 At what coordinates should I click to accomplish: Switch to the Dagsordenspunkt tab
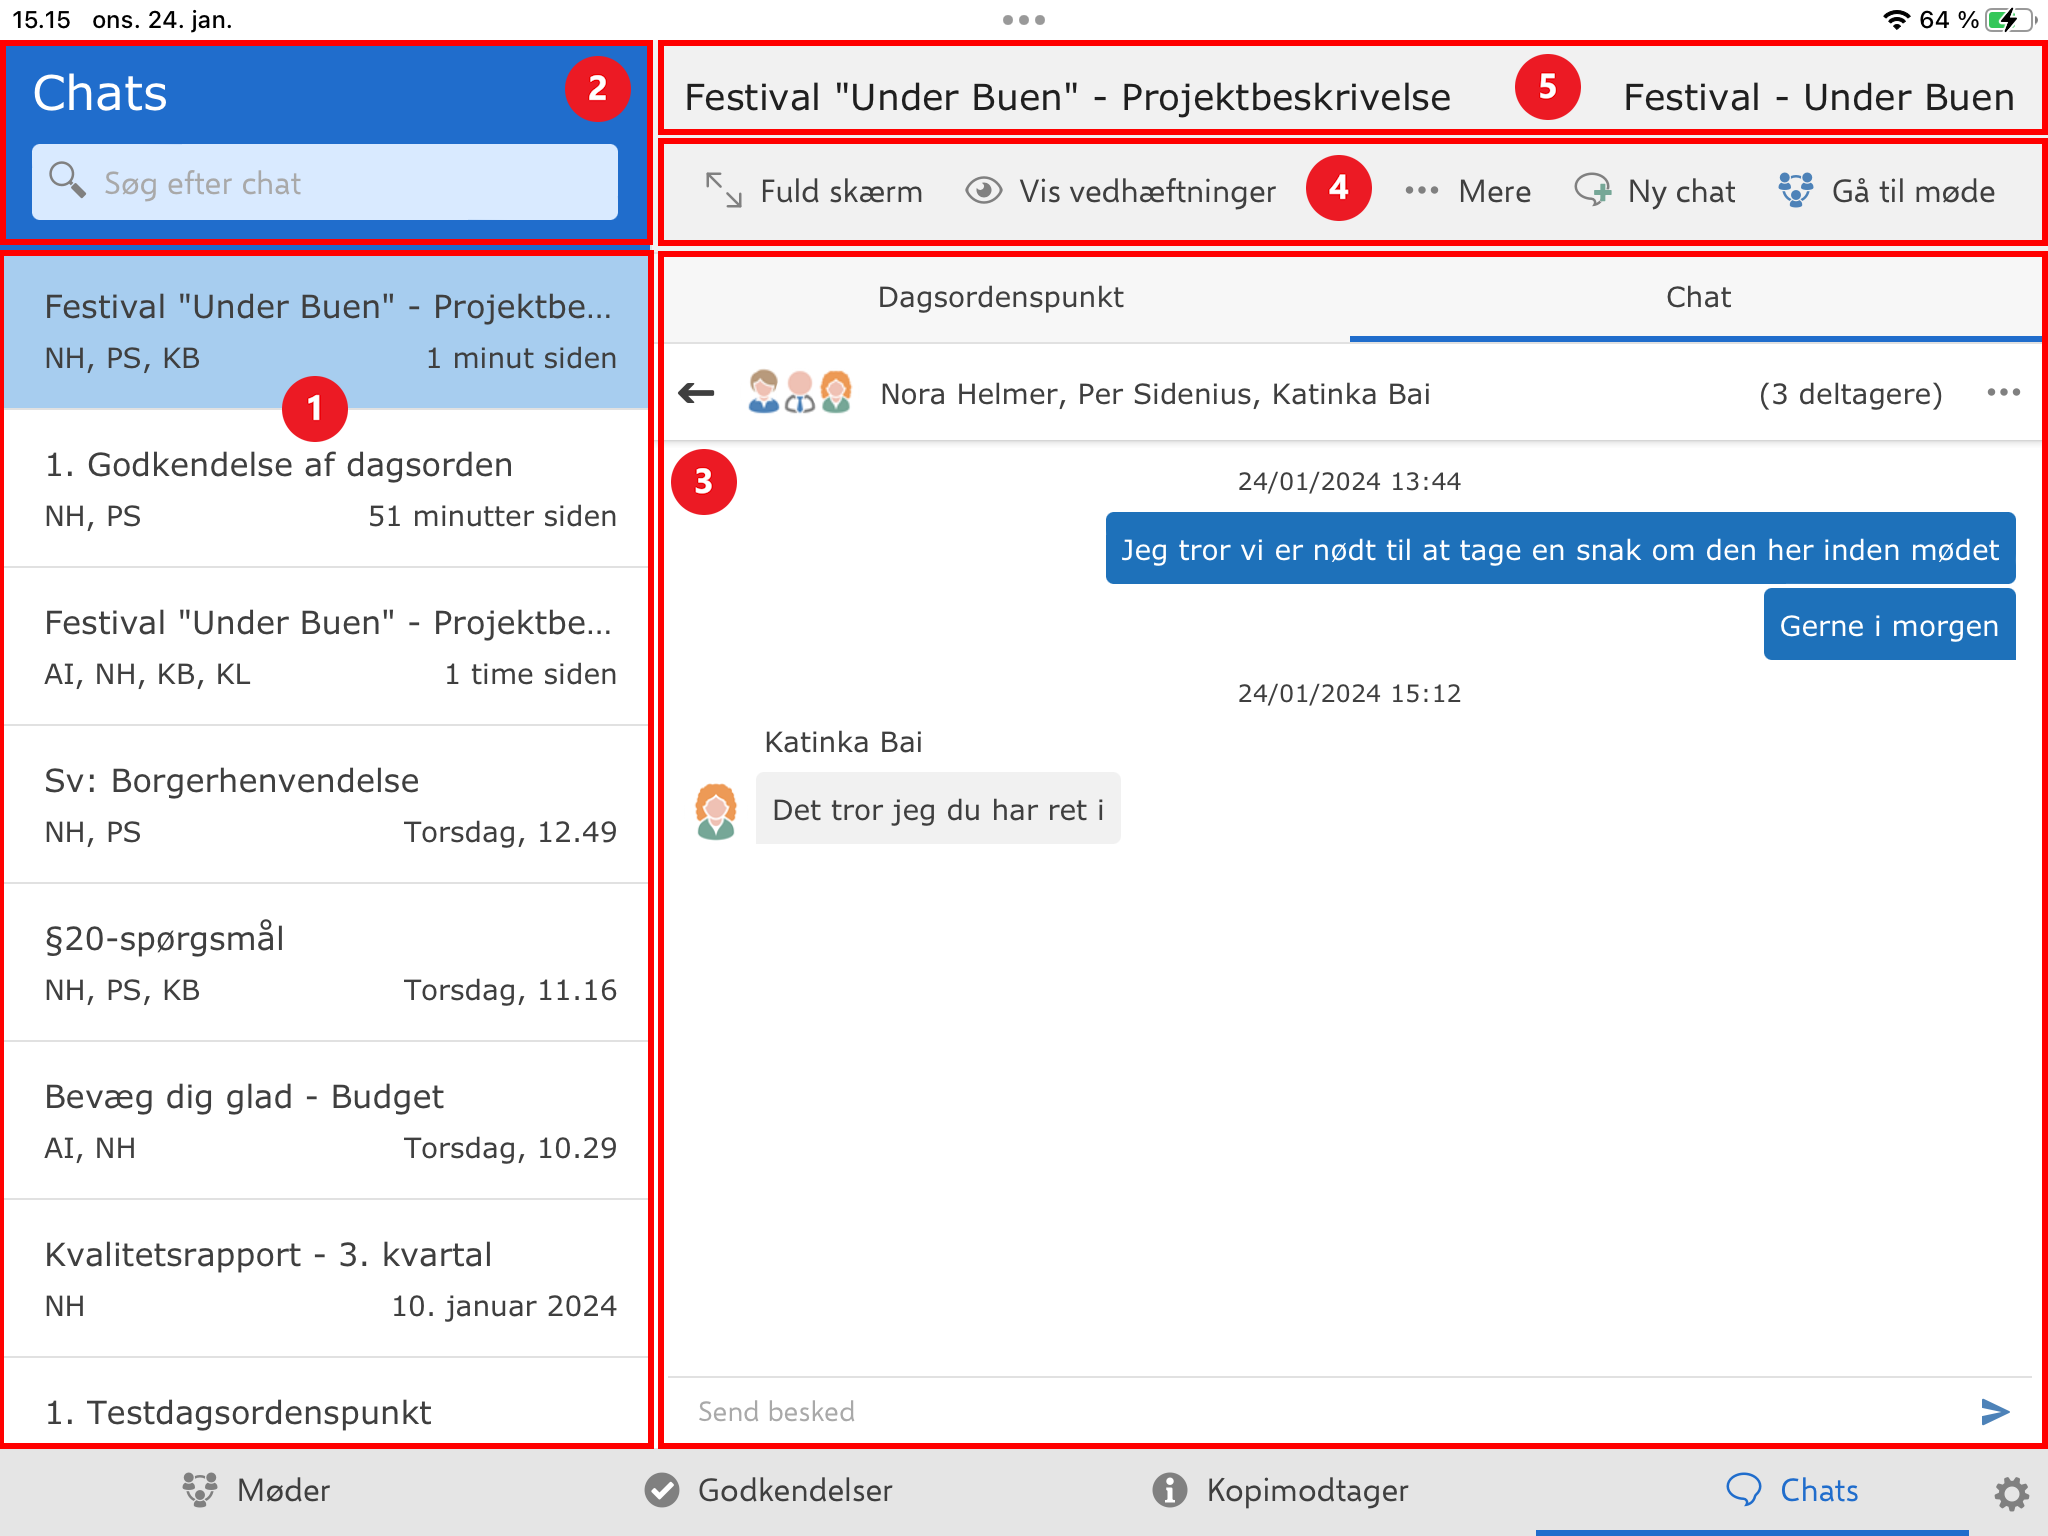tap(1001, 297)
